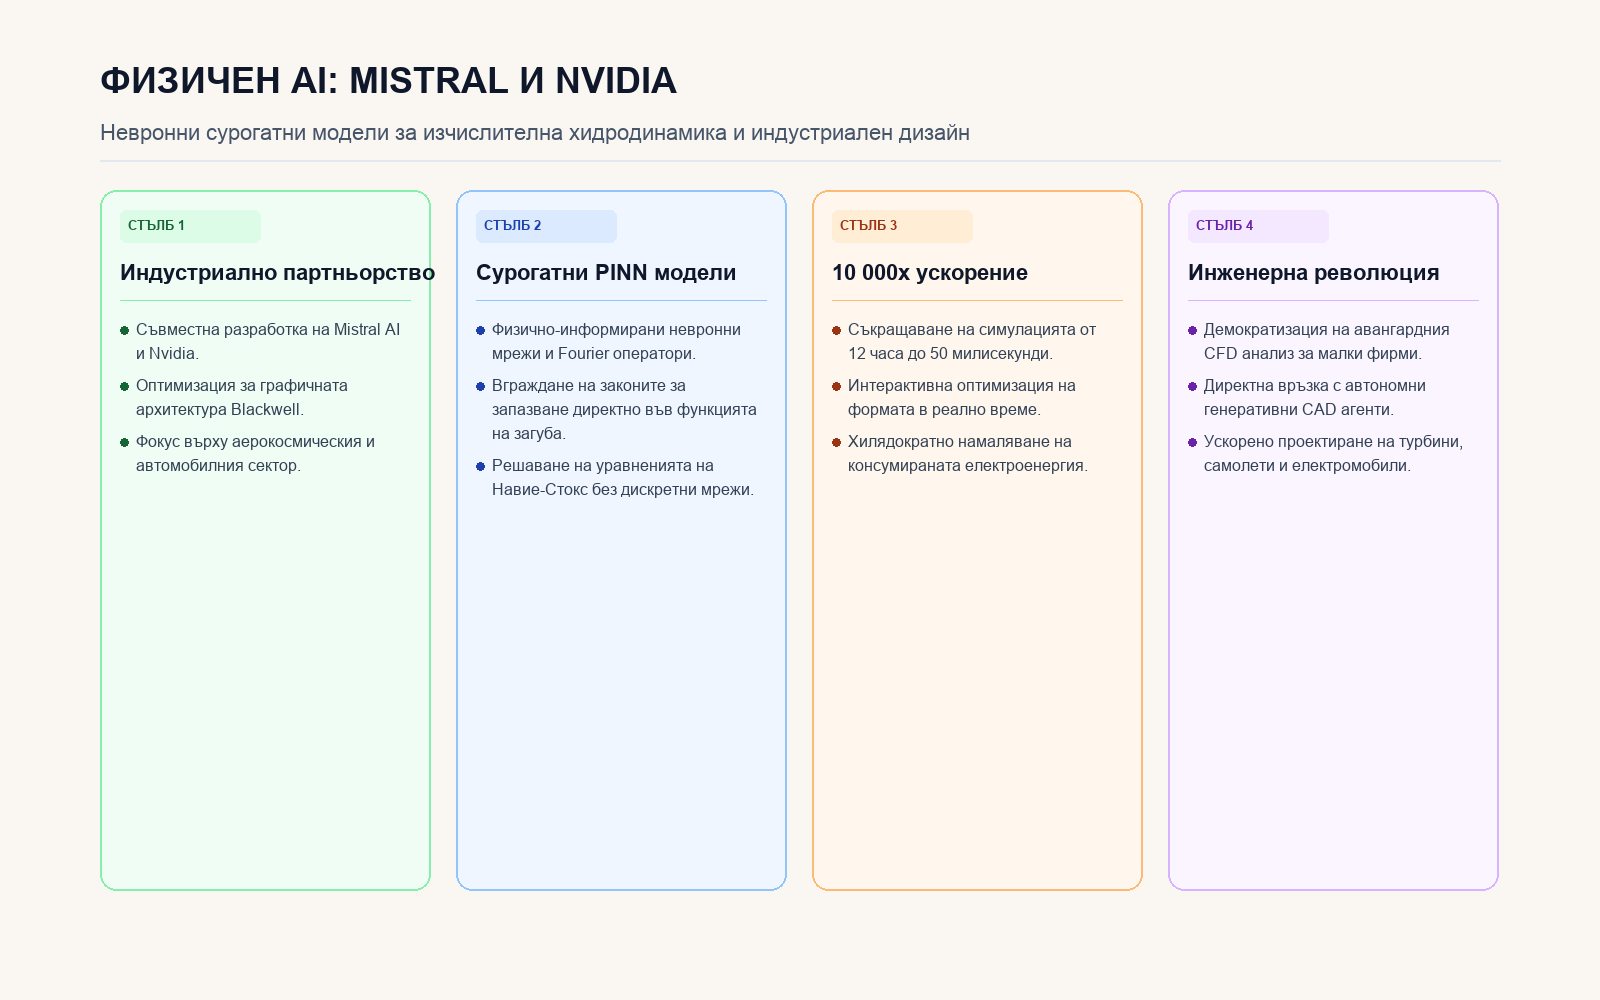
Task: Click the subtitle about Невронни сурогатни модели
Action: point(535,133)
